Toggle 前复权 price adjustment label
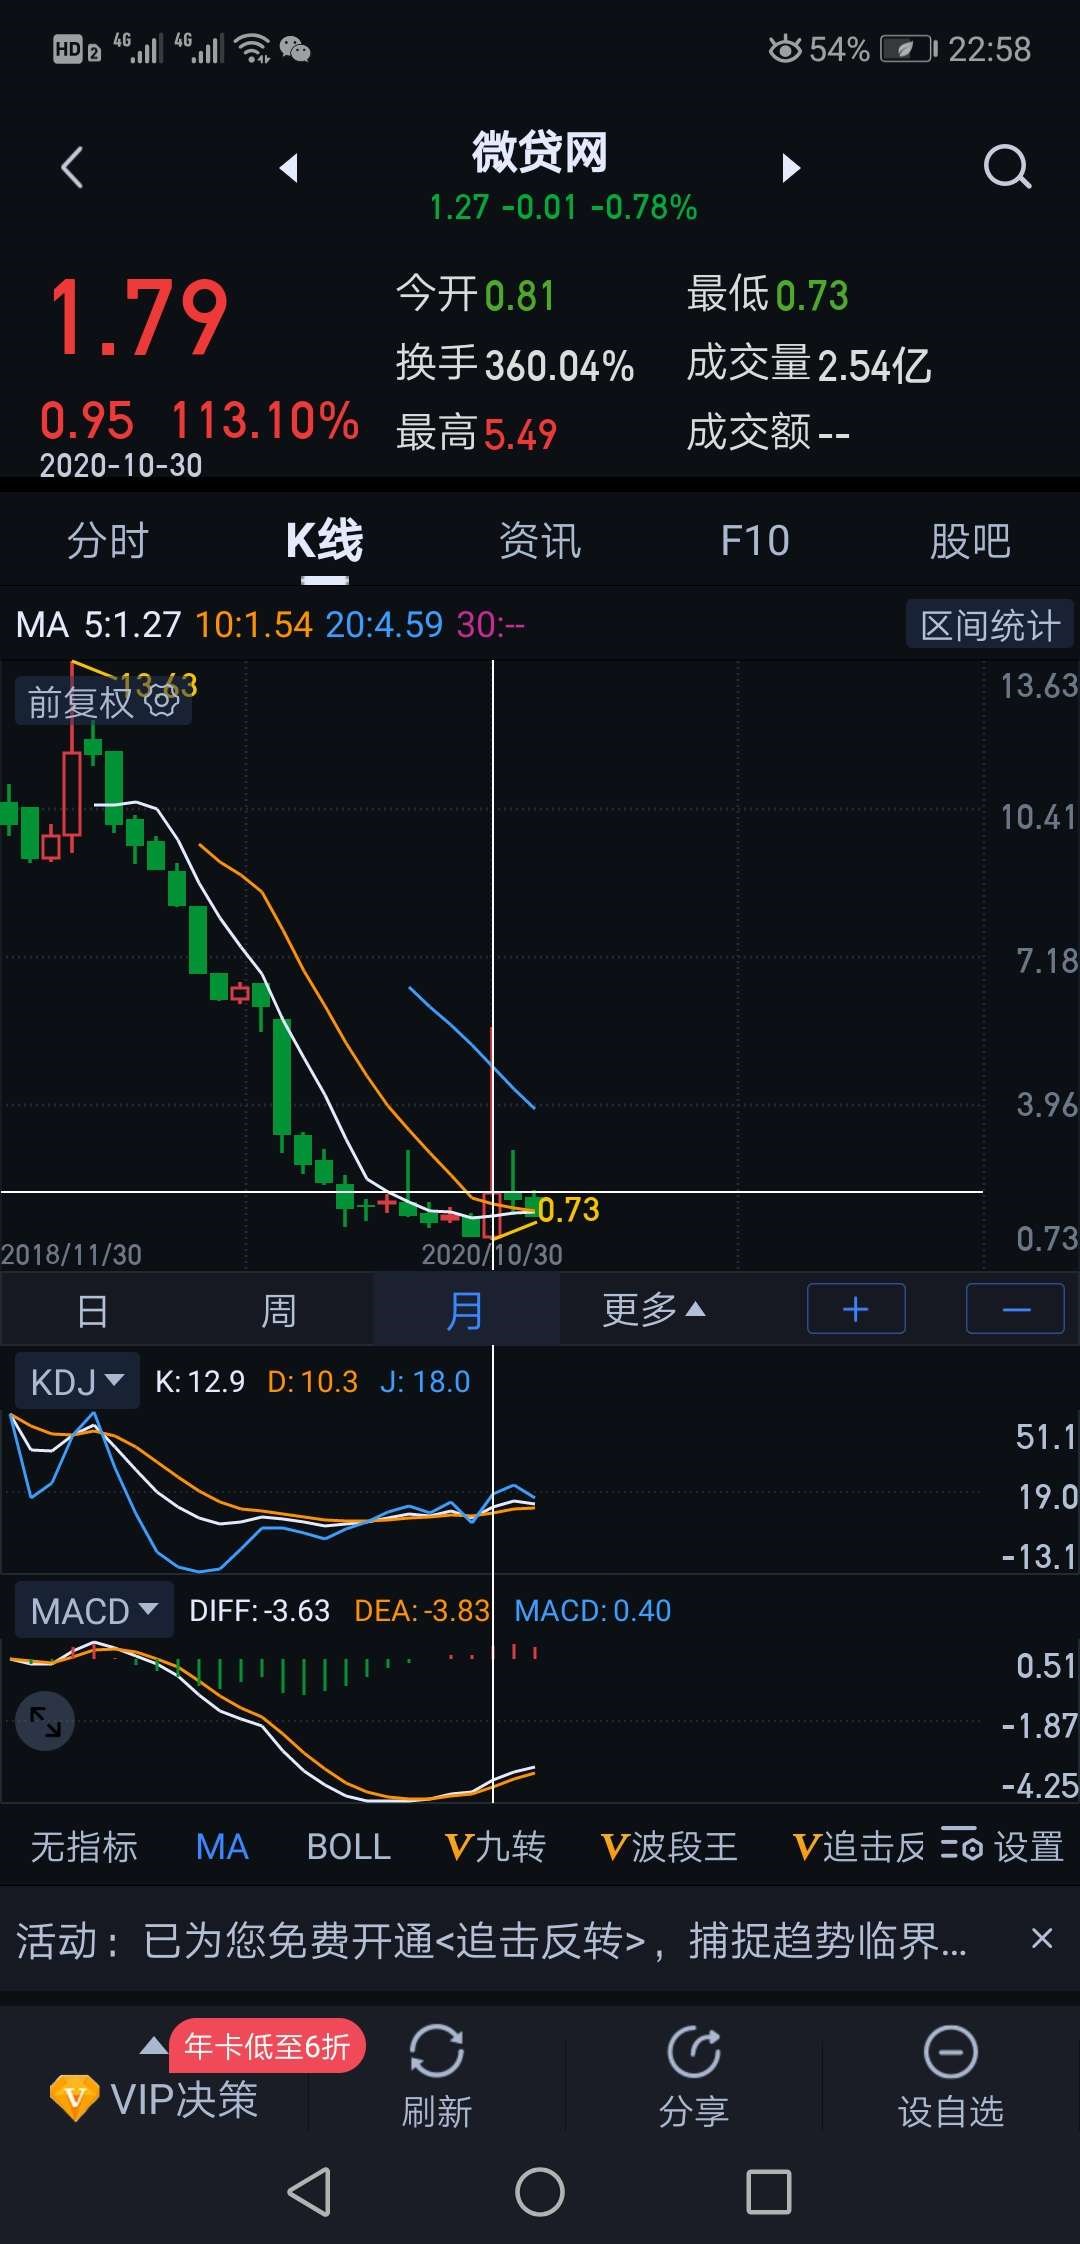Screen dimensions: 1080x2244 (x=80, y=702)
